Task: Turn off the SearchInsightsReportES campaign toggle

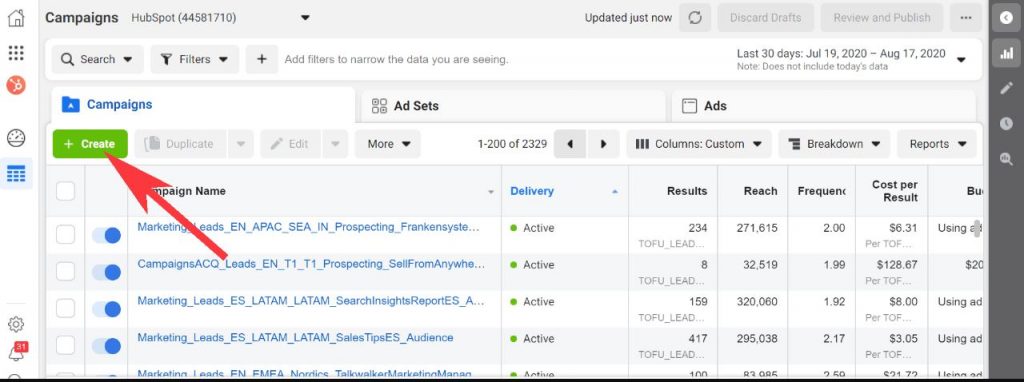Action: pos(106,309)
